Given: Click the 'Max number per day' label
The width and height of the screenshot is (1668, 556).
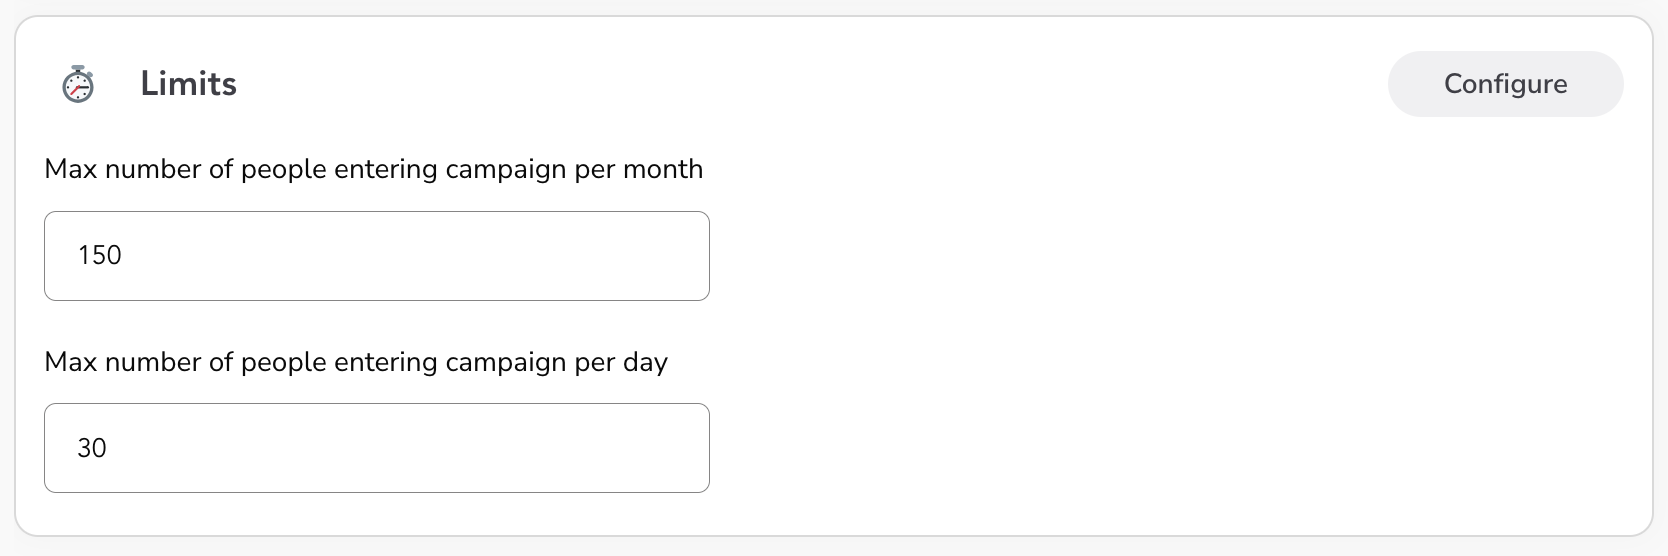Looking at the screenshot, I should coord(356,362).
